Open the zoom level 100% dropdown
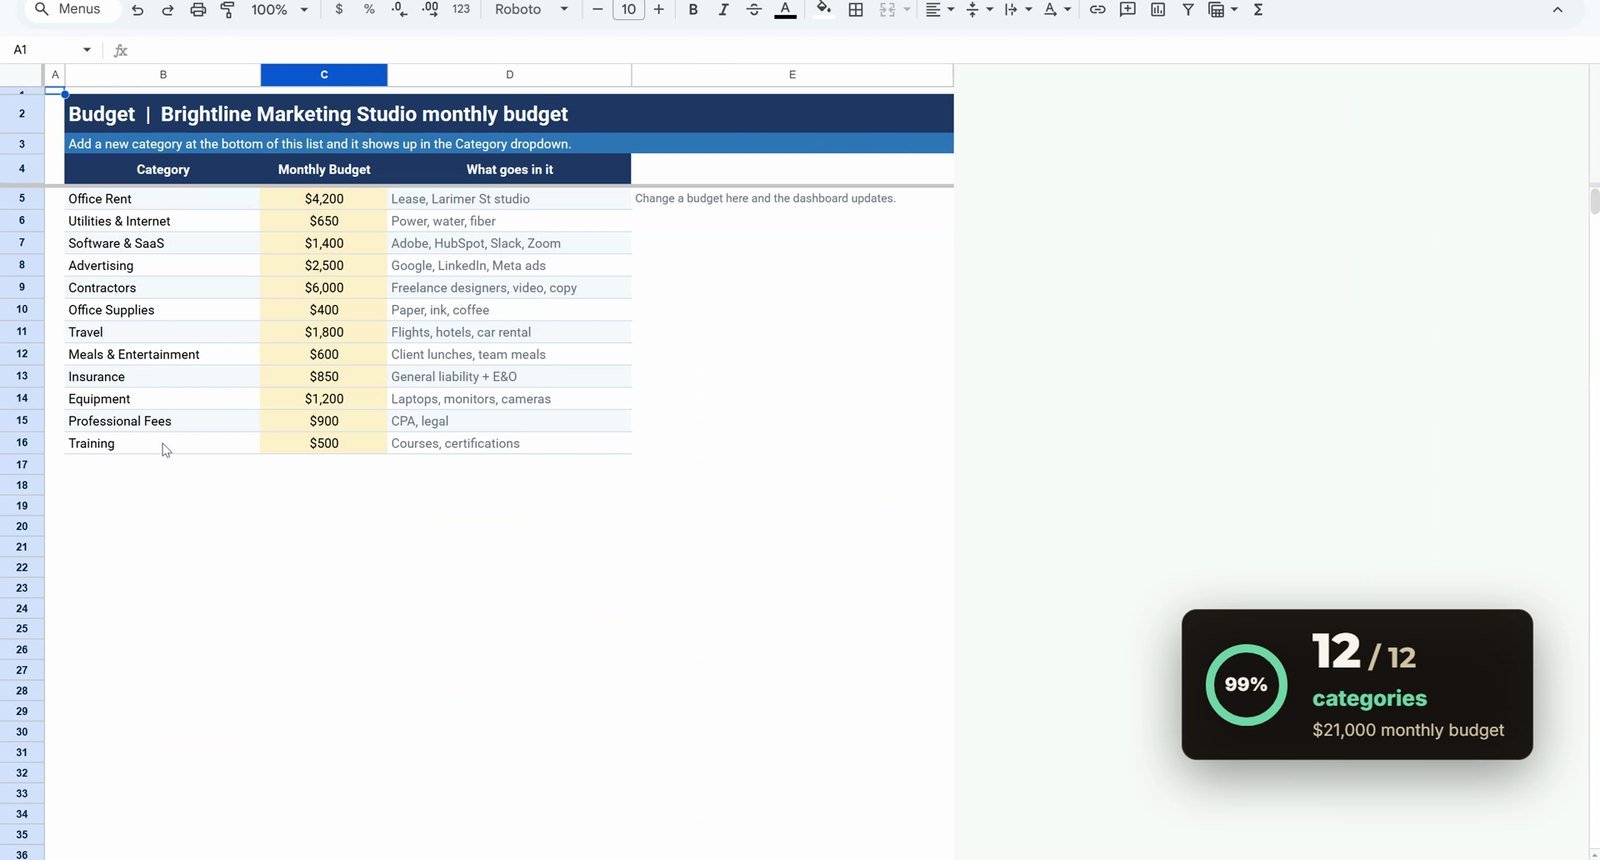 tap(279, 10)
